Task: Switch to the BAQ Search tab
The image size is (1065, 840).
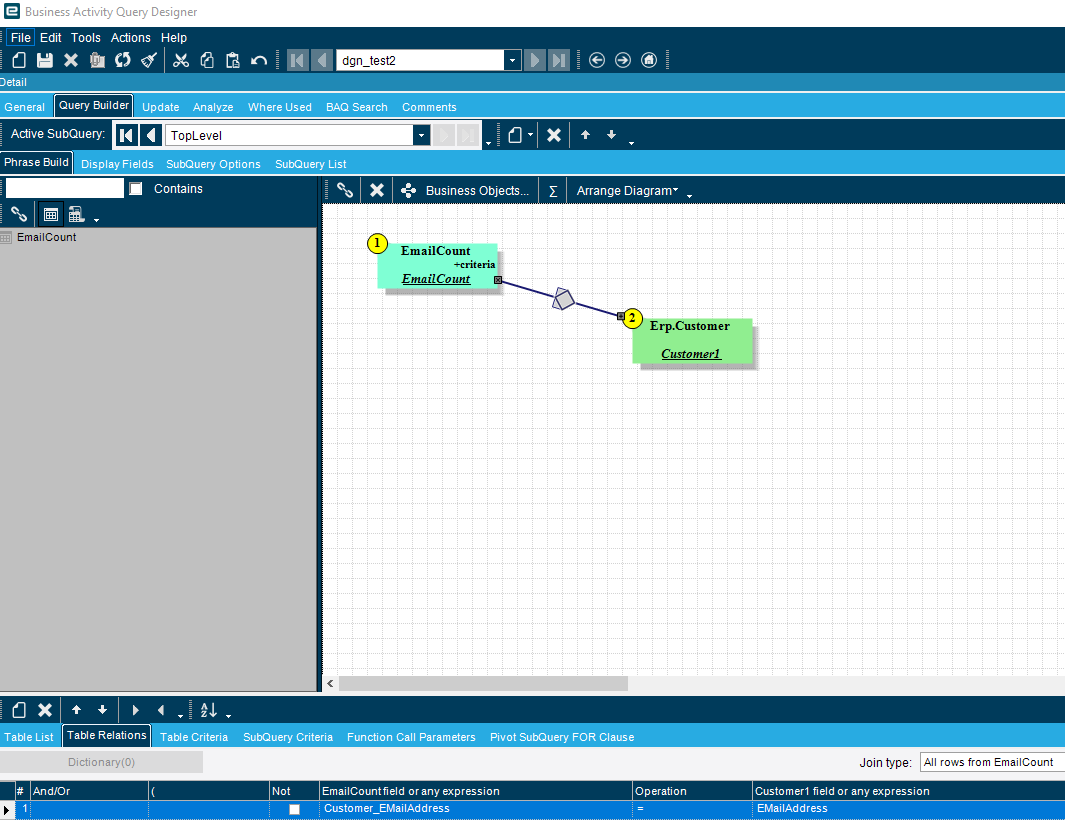Action: click(357, 107)
